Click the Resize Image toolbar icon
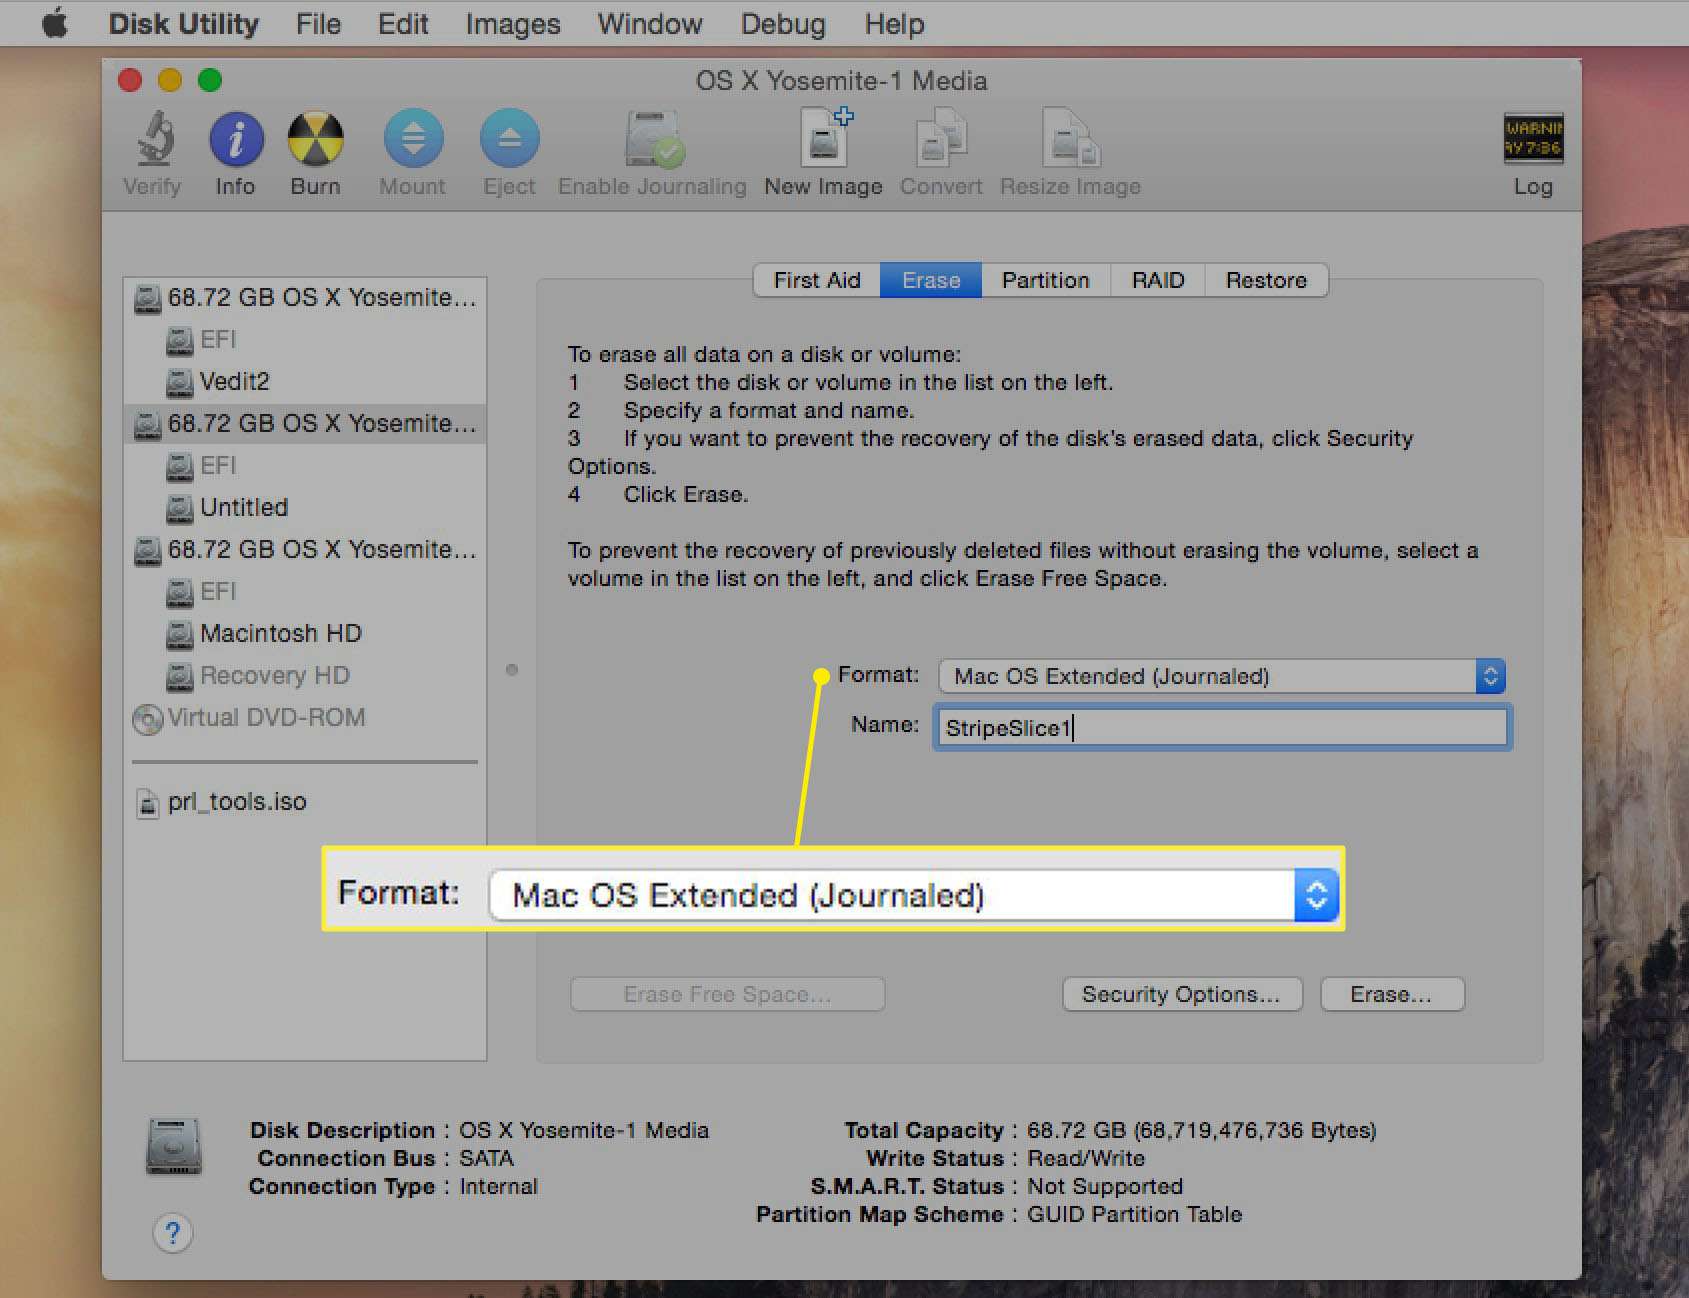 pyautogui.click(x=1070, y=138)
